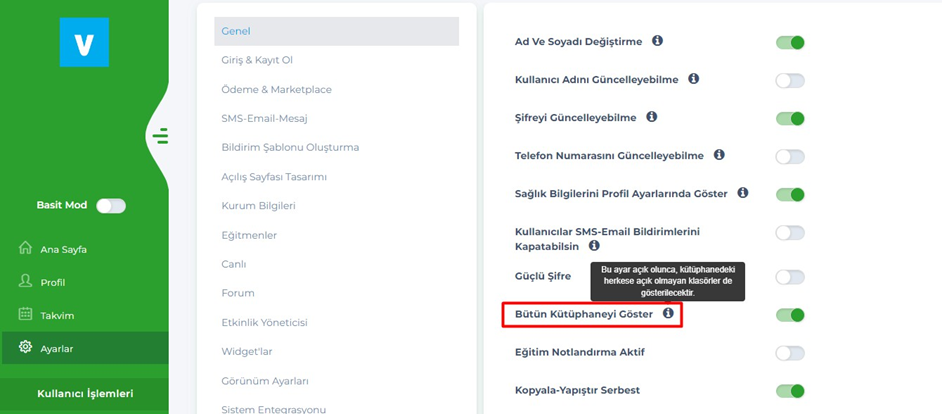Screen dimensions: 942x414
Task: Open the Giriş & Kayıt Ol settings tab
Action: click(x=256, y=60)
